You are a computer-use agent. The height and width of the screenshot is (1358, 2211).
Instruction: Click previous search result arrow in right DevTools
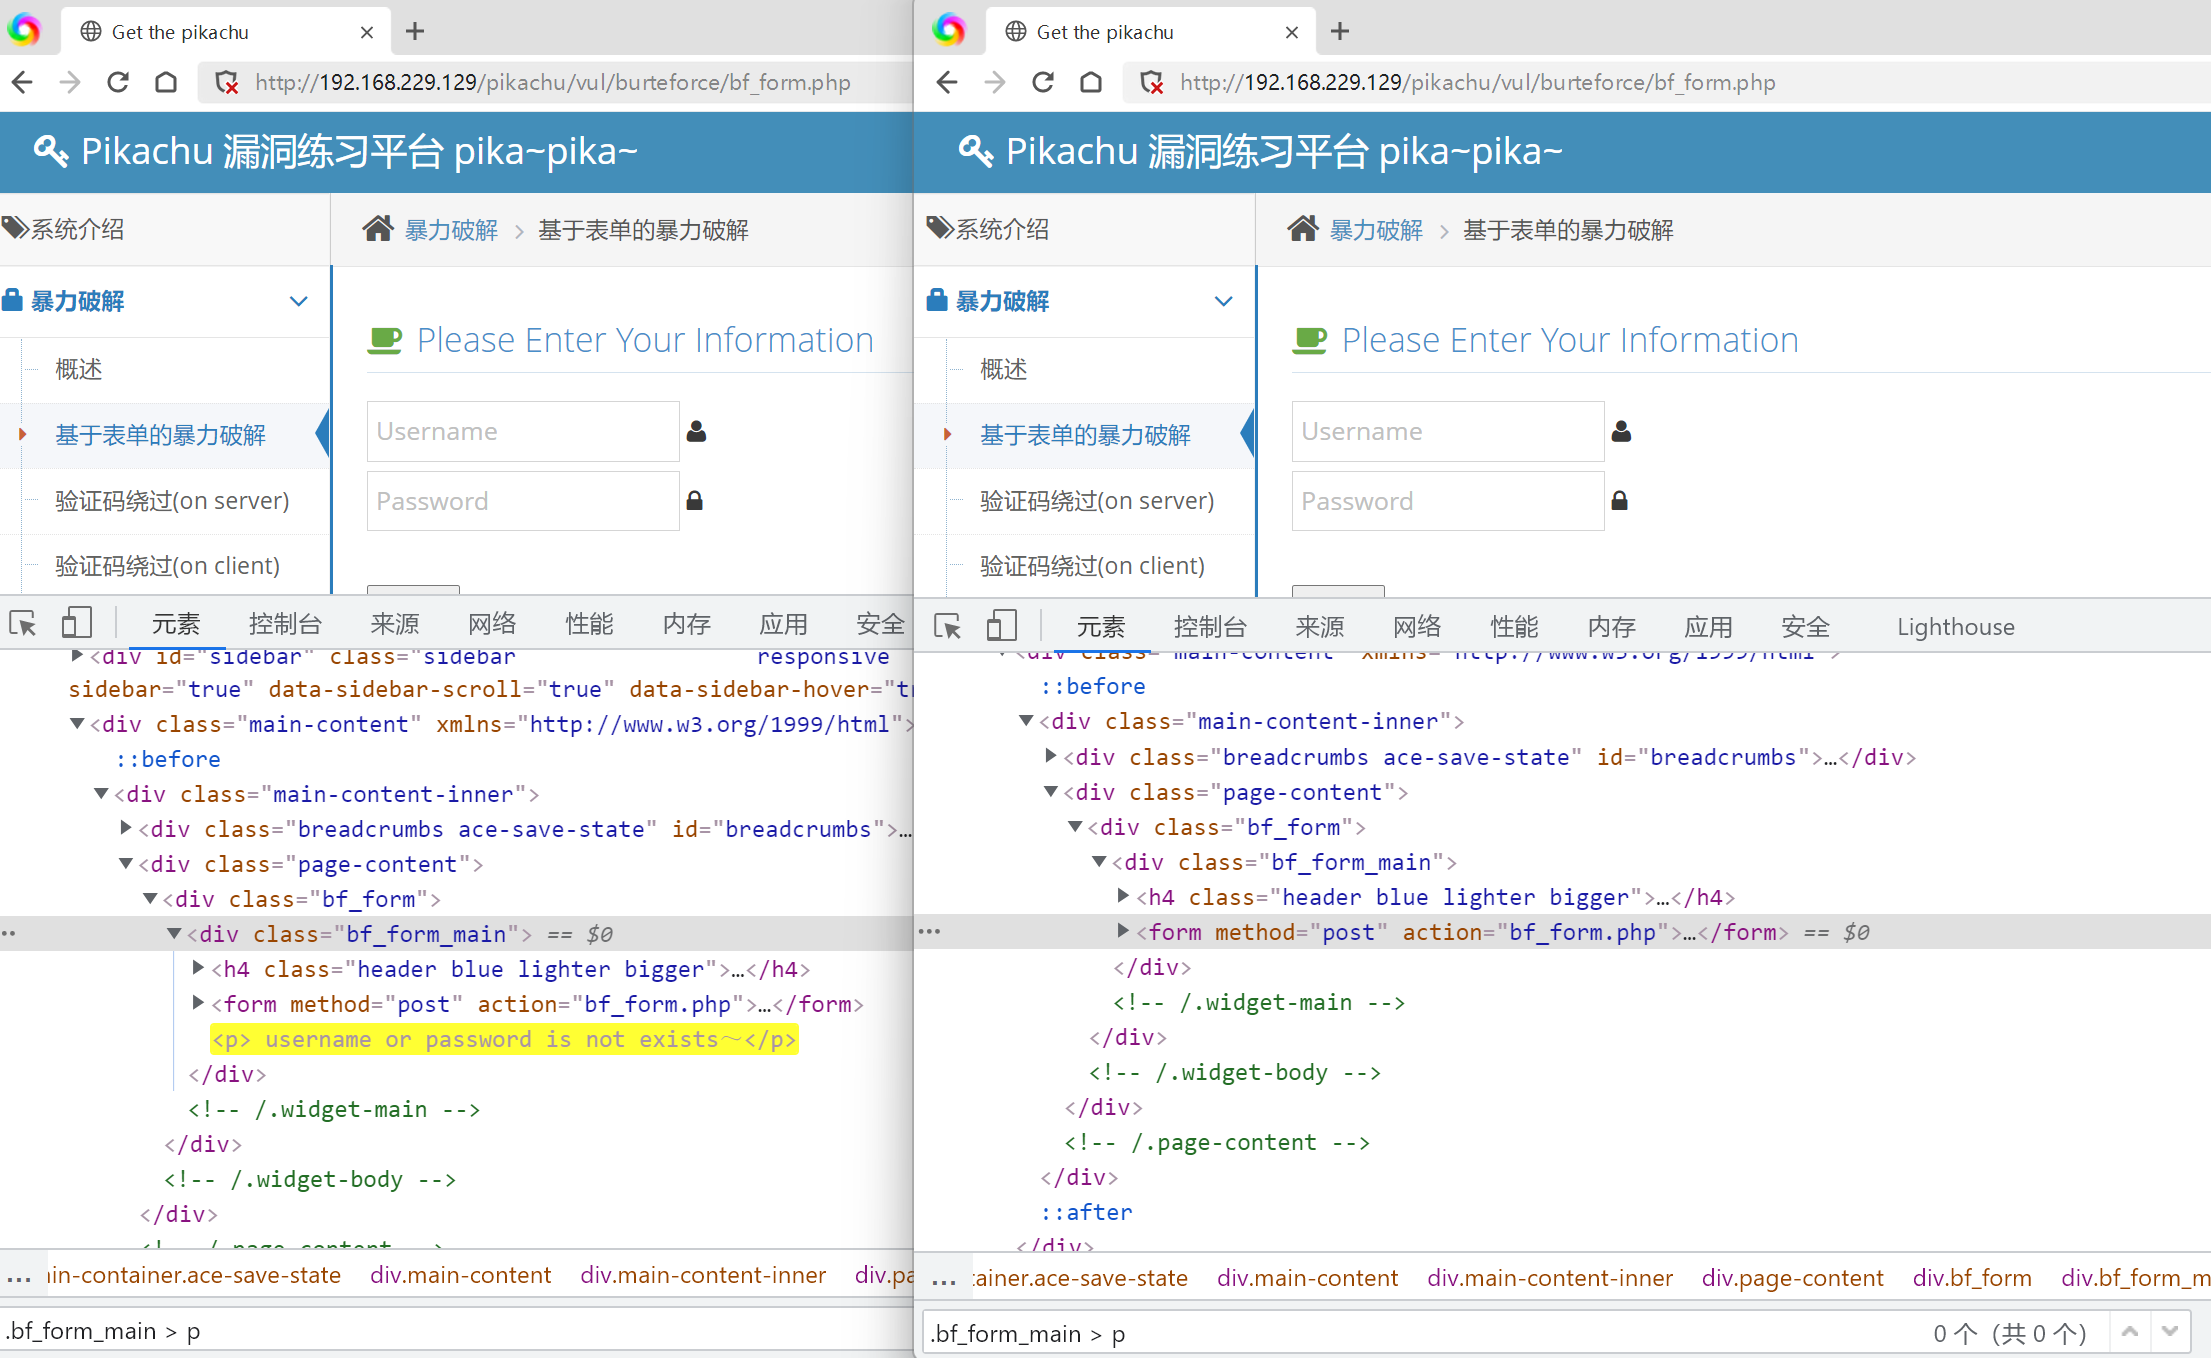[x=2130, y=1331]
